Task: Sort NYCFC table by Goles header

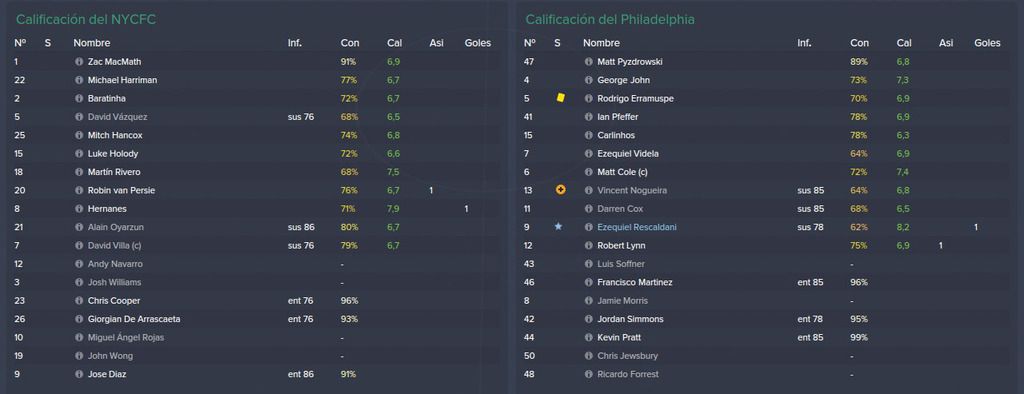Action: 477,43
